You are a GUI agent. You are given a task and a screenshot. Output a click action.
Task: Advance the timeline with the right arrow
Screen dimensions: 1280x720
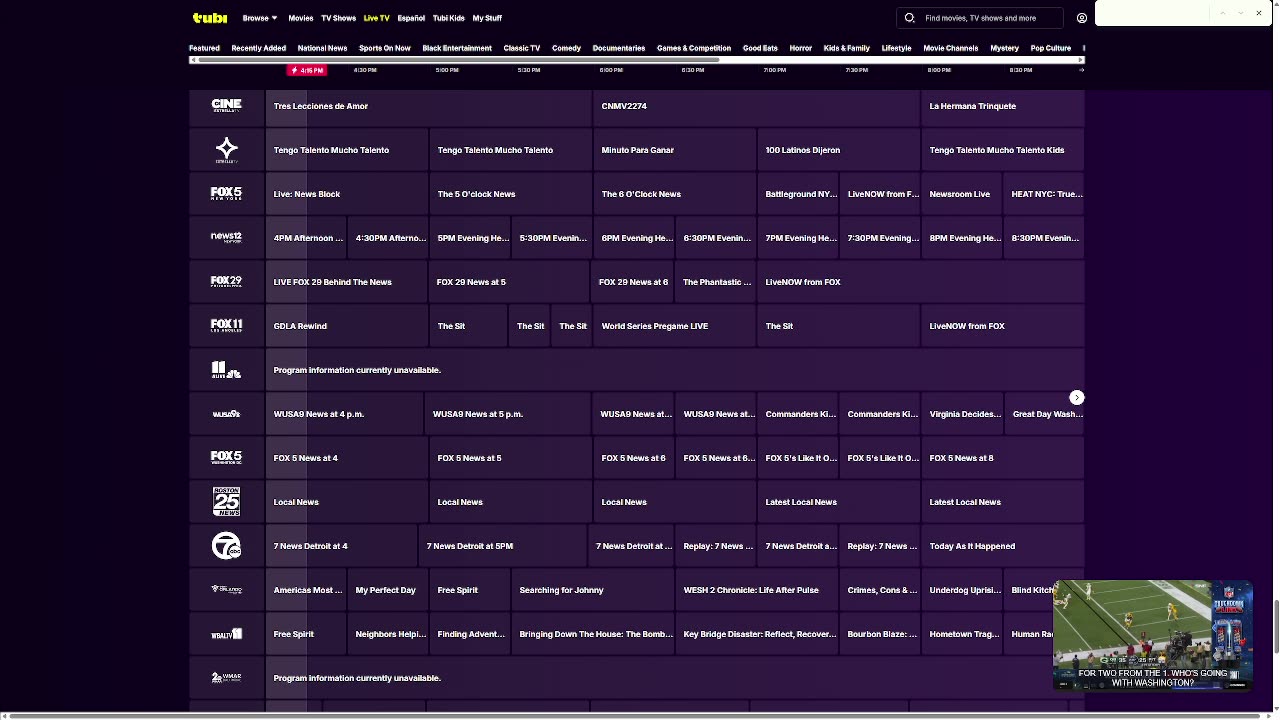coord(1081,70)
